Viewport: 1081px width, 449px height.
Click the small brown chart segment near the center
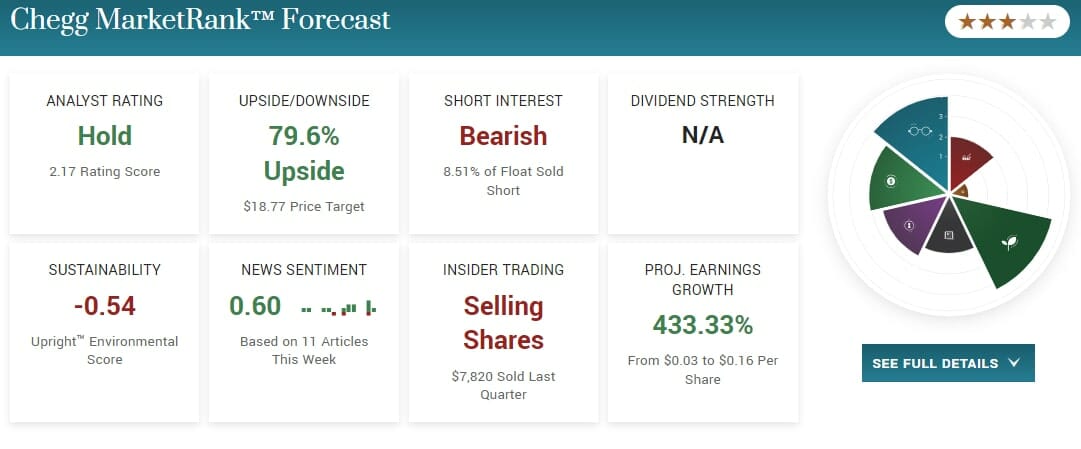tap(962, 189)
